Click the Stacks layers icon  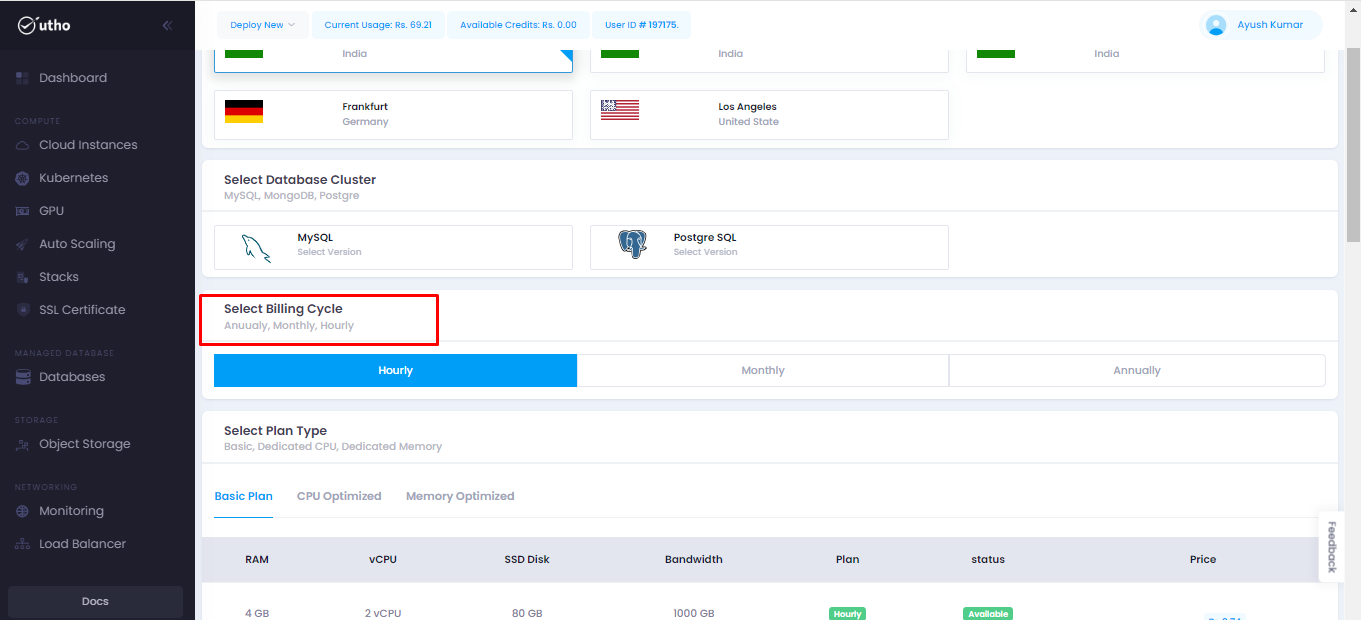(22, 277)
